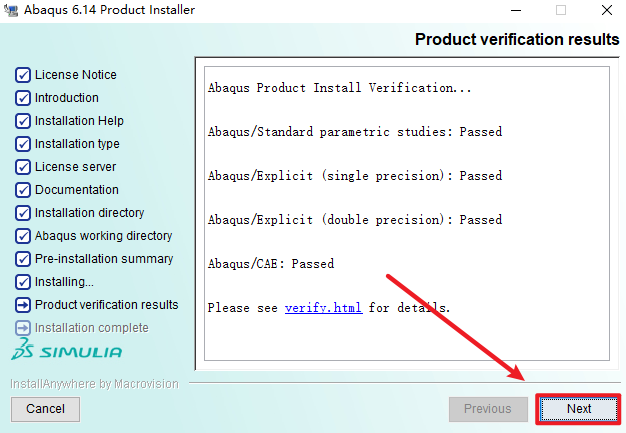The image size is (626, 433).
Task: Click the Abaqus working directory checkmark
Action: [23, 236]
